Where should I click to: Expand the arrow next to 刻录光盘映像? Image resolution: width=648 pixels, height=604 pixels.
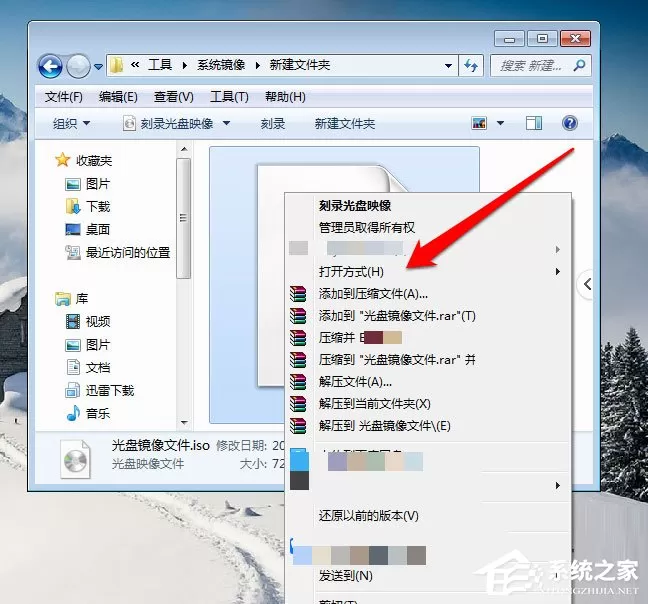(226, 123)
